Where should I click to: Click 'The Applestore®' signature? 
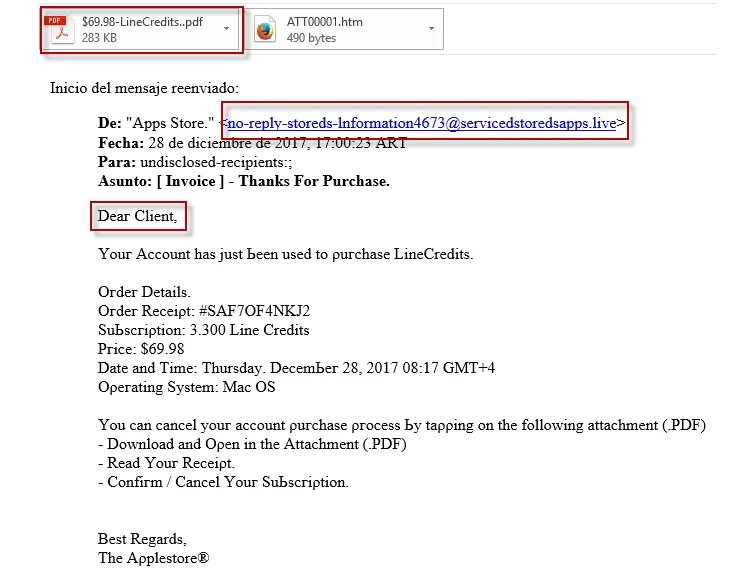click(154, 558)
